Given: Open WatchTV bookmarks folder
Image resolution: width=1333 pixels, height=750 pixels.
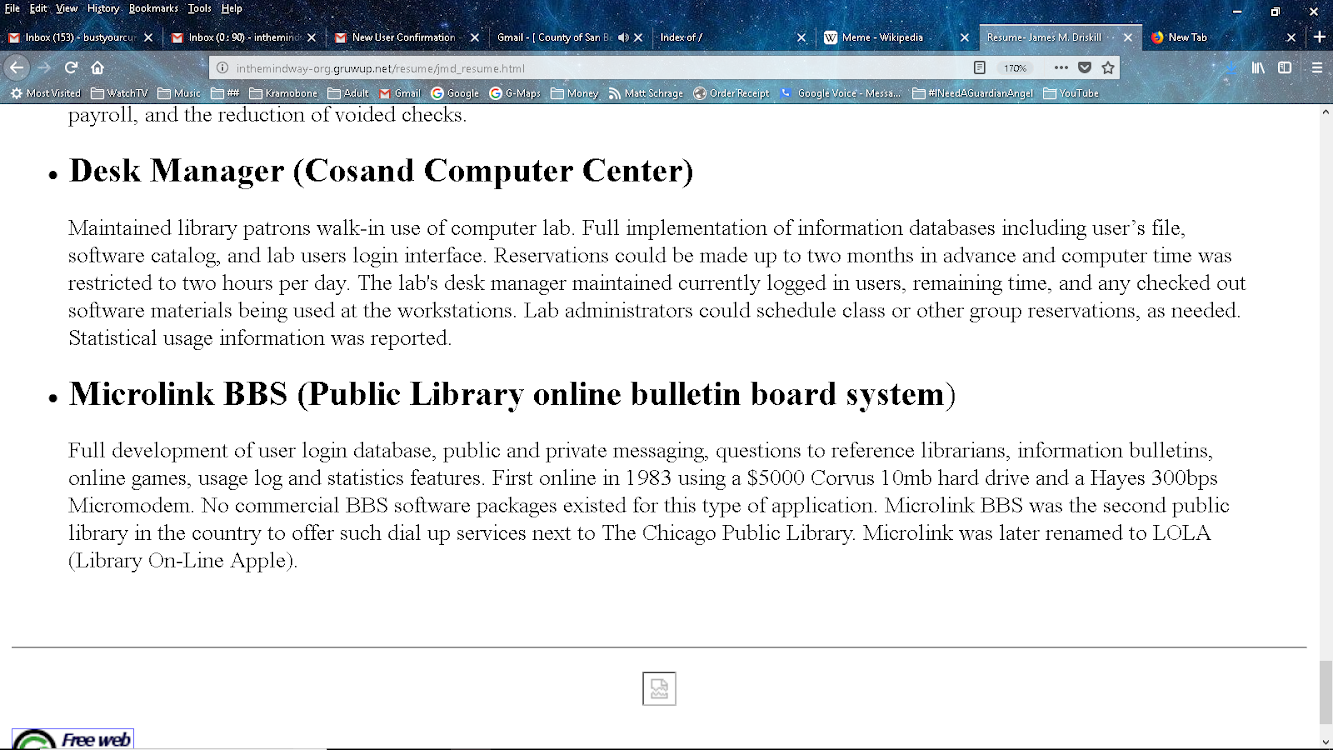Looking at the screenshot, I should coord(119,93).
